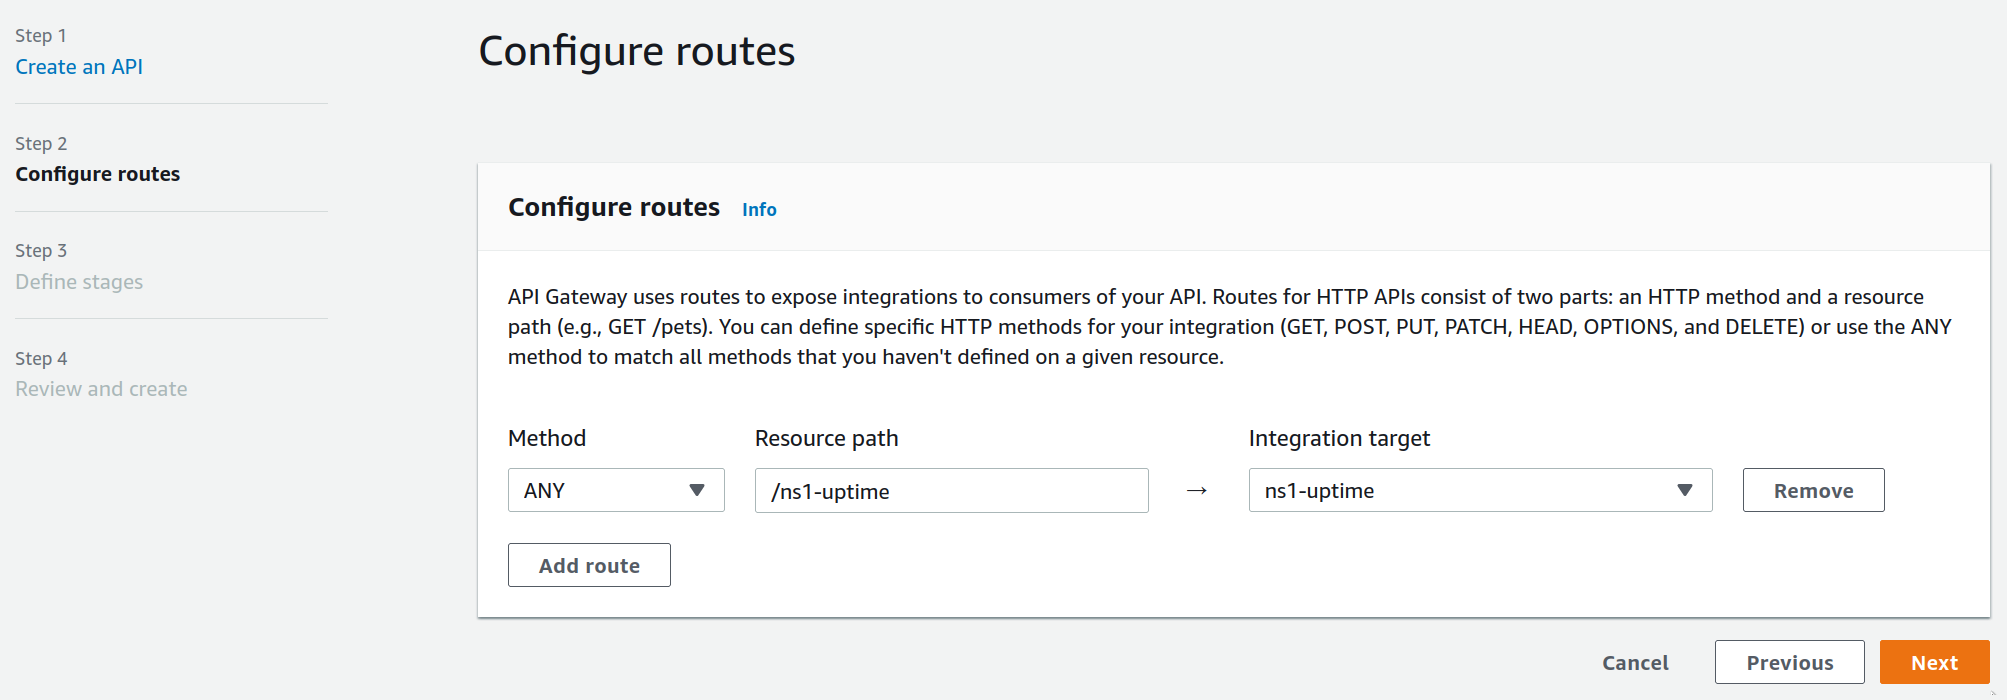Go to the Previous step
Screen dimensions: 2007x700
tap(1789, 662)
